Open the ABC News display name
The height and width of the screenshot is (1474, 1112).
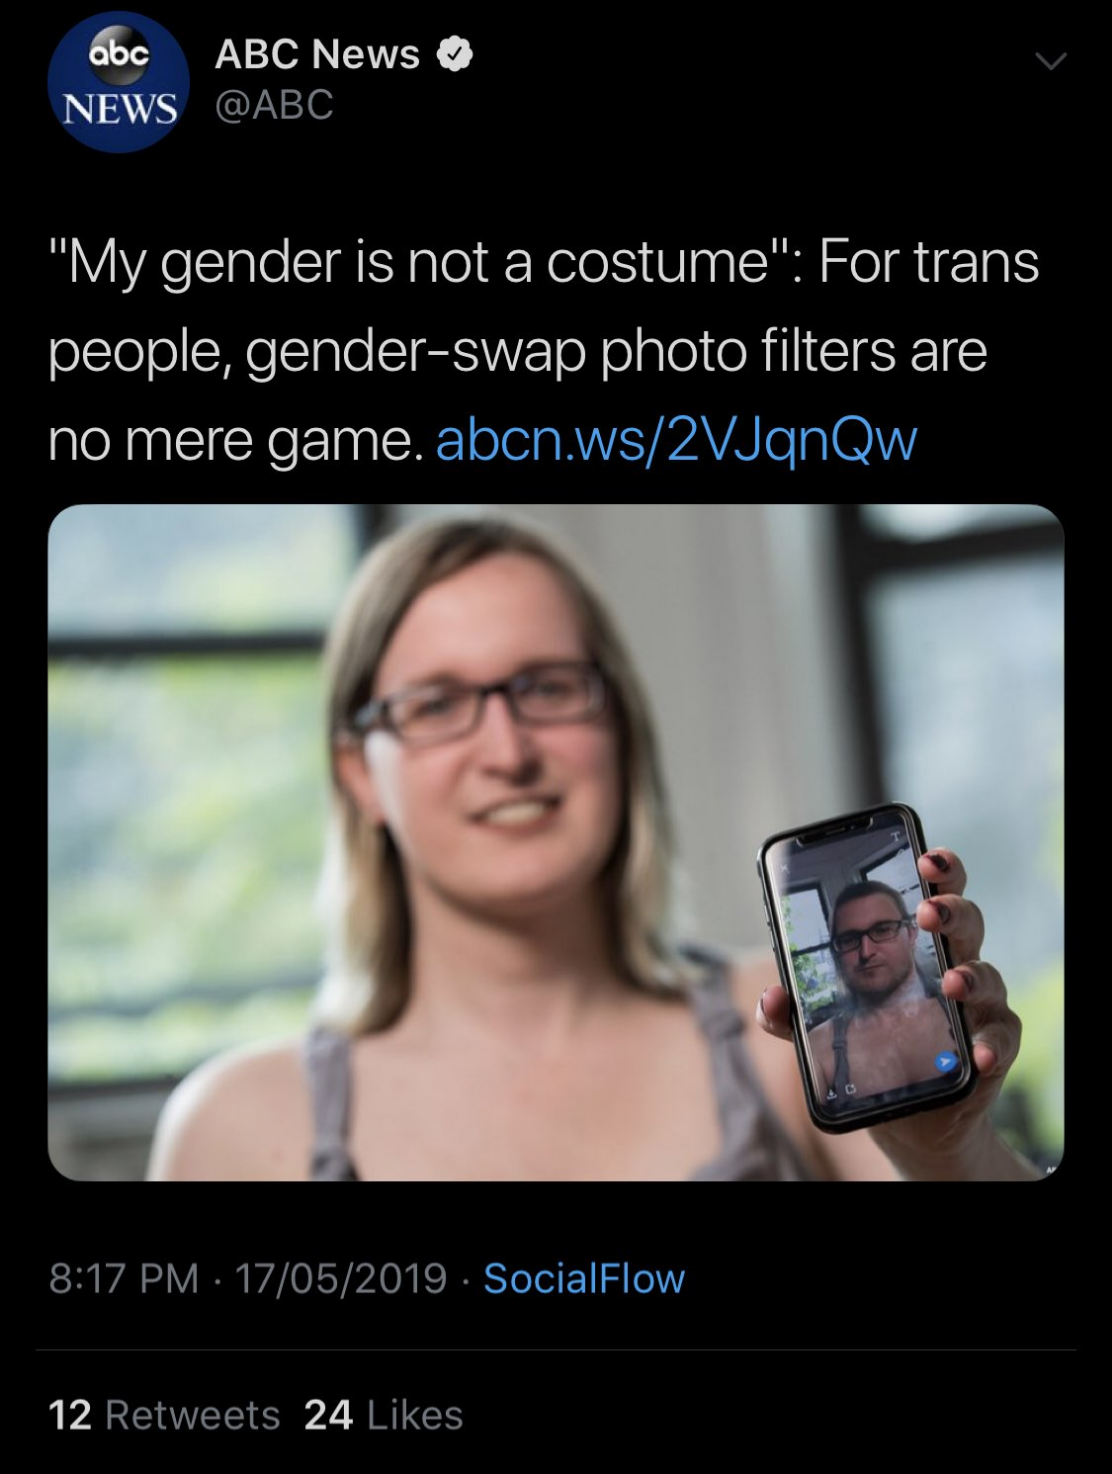click(x=317, y=54)
